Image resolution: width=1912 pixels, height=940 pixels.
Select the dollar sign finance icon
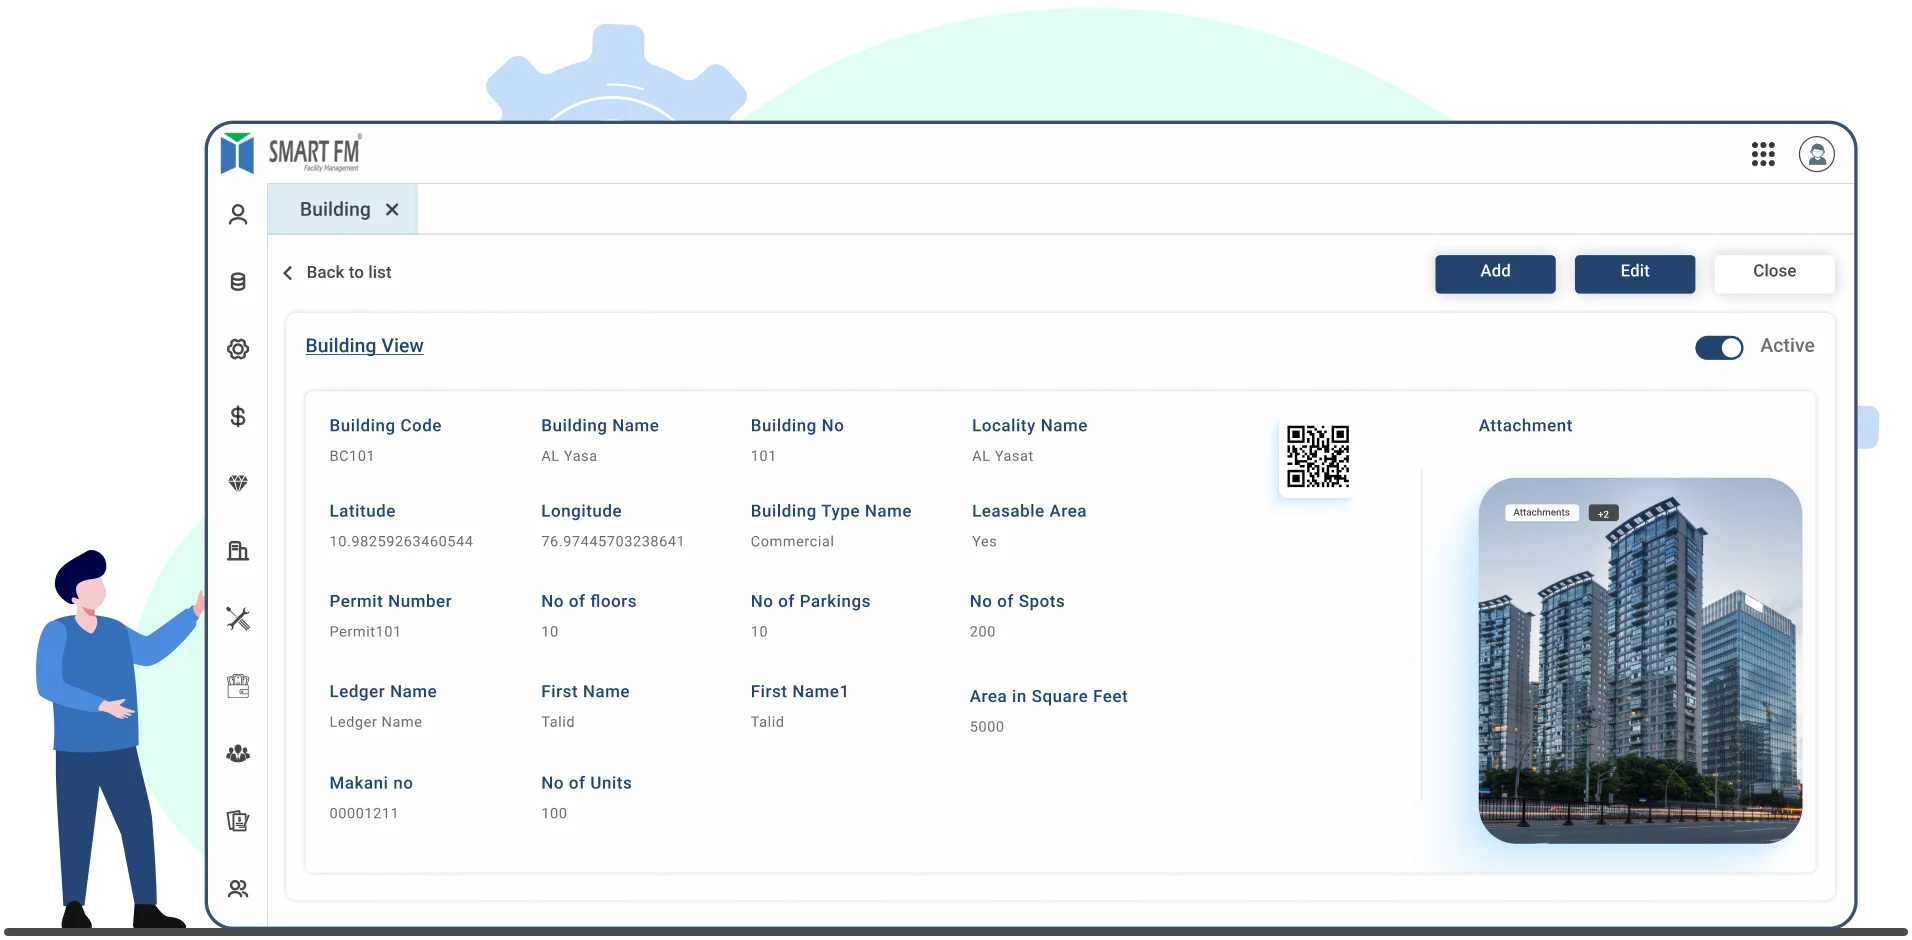click(238, 416)
